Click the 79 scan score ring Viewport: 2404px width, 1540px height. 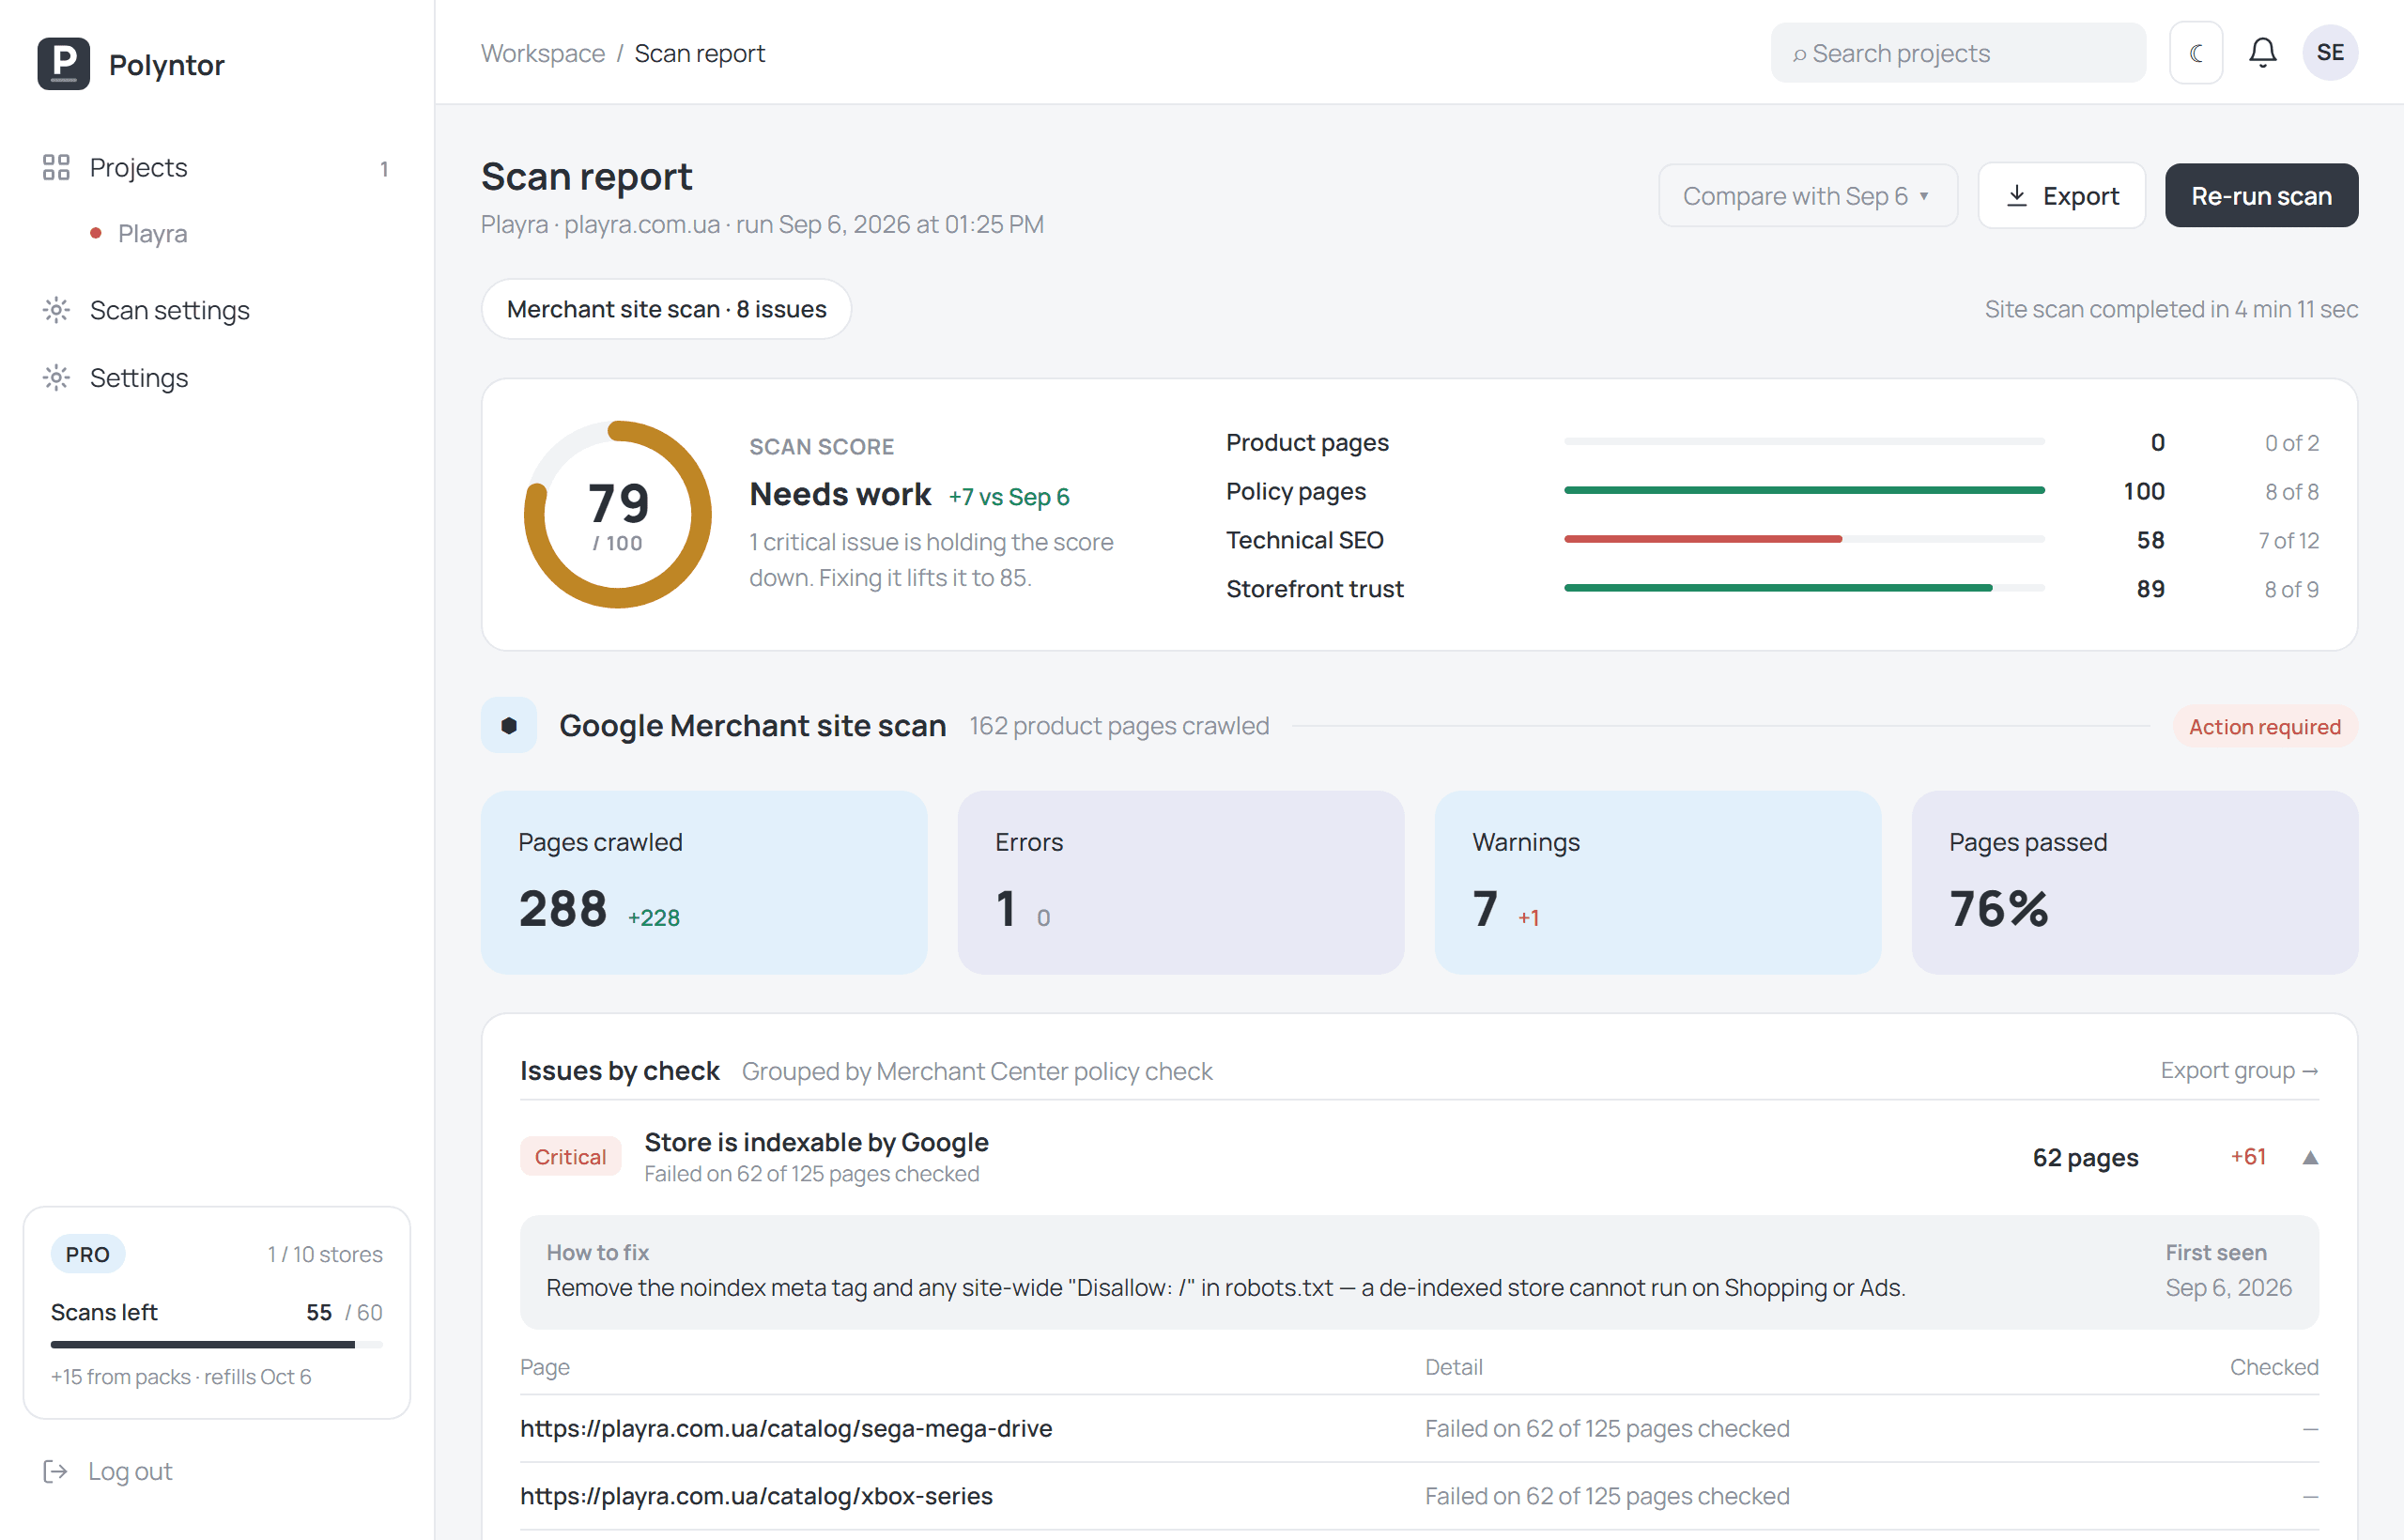click(618, 514)
